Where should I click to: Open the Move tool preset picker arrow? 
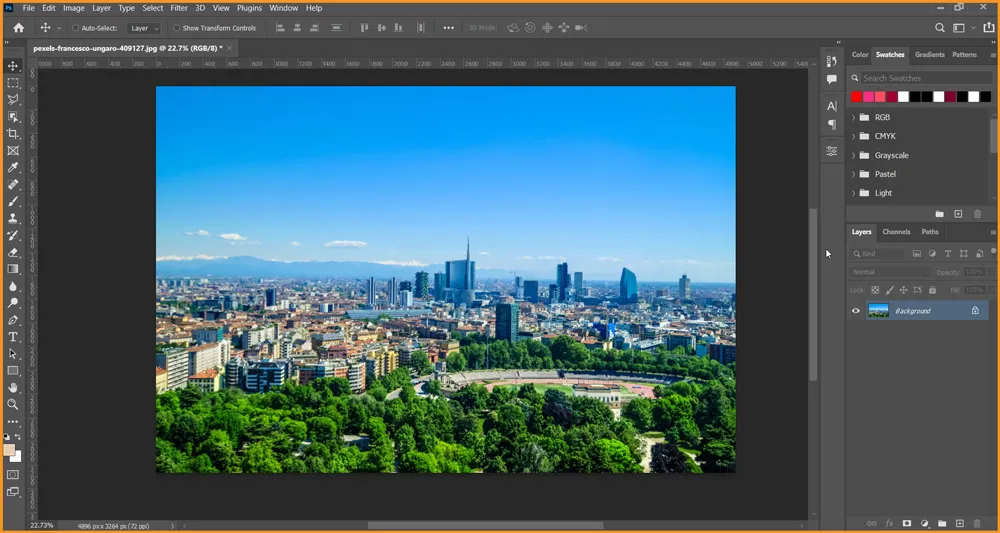click(x=59, y=28)
